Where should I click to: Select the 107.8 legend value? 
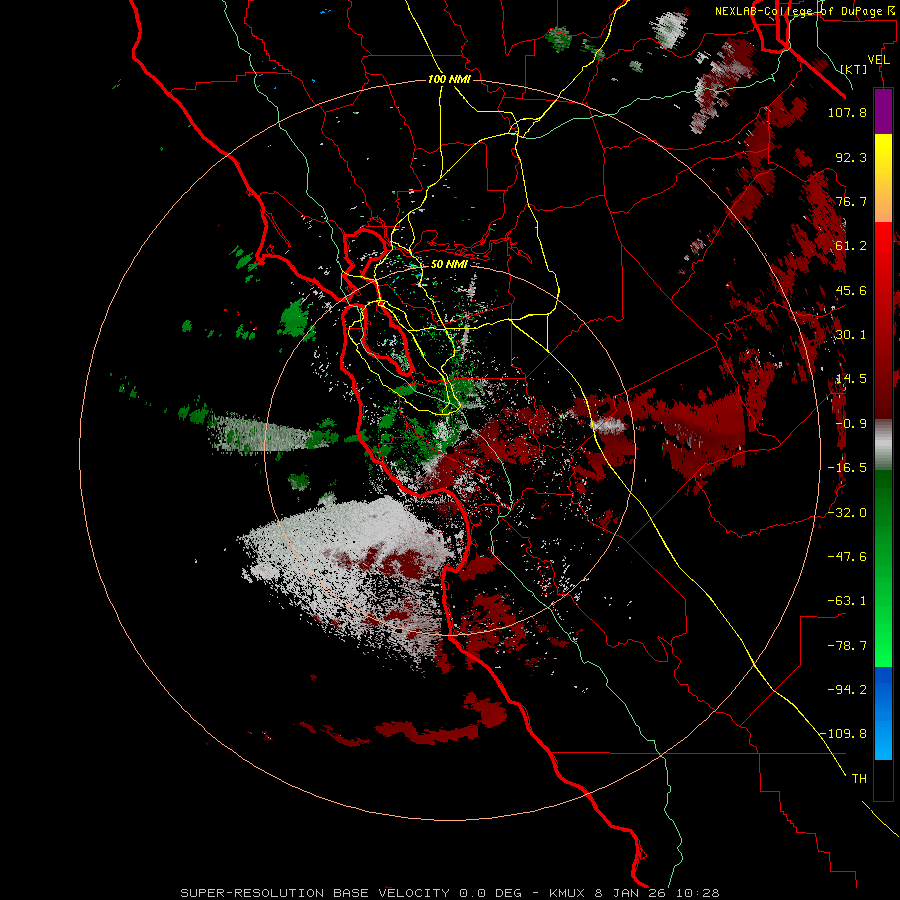(847, 112)
